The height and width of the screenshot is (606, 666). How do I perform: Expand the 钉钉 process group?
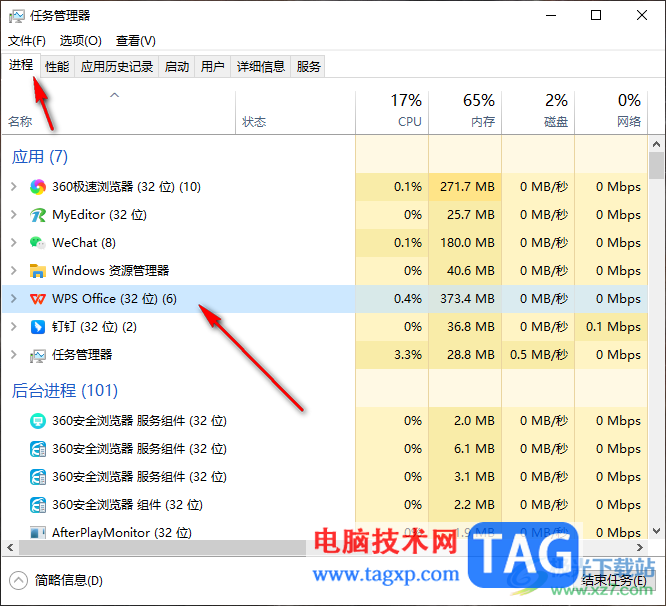(14, 327)
